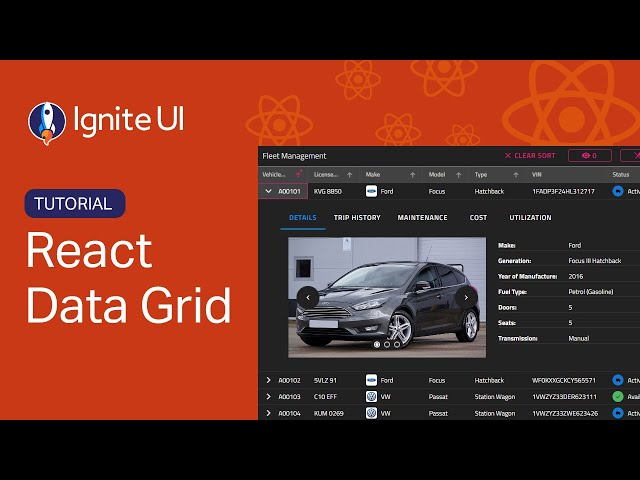Click the VIN column header
This screenshot has height=480, width=640.
click(x=537, y=175)
